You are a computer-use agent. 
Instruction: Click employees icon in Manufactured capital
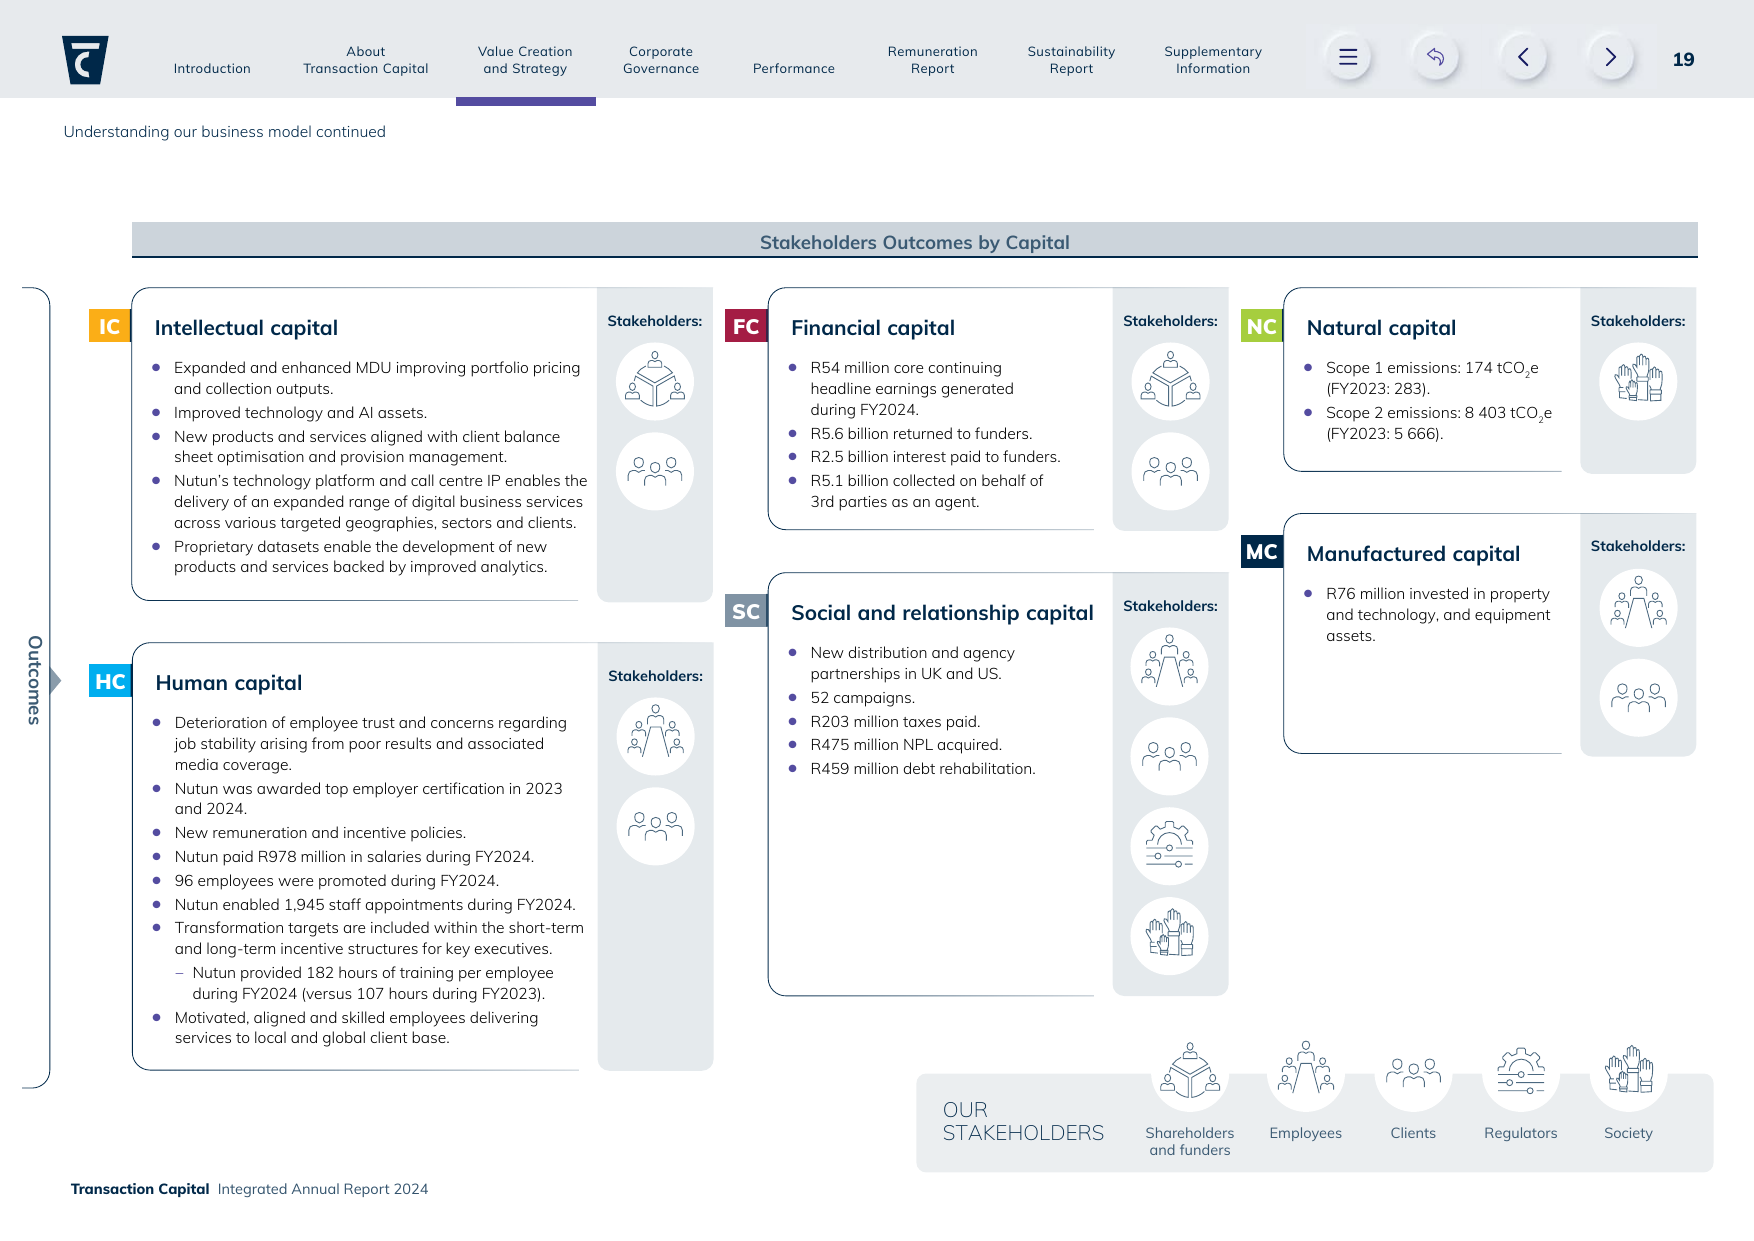tap(1638, 608)
